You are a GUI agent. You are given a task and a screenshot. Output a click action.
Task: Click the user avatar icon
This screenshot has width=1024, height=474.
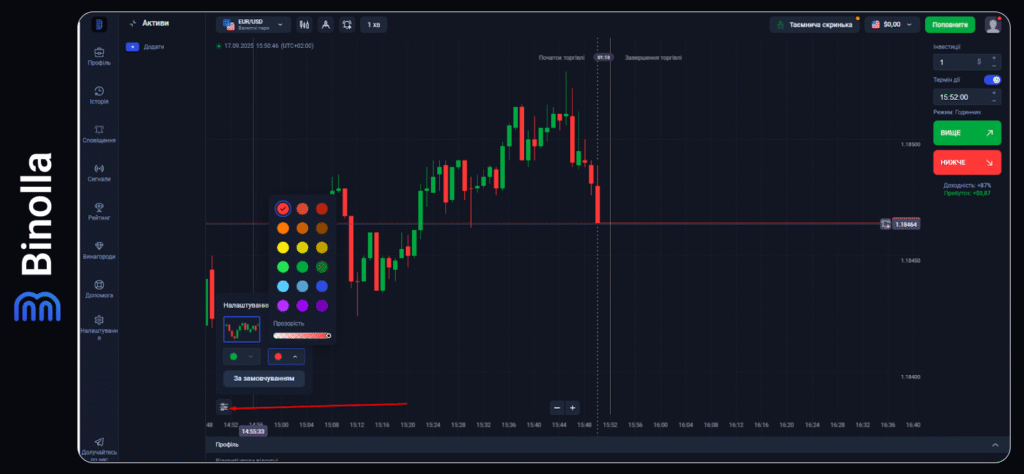coord(993,25)
